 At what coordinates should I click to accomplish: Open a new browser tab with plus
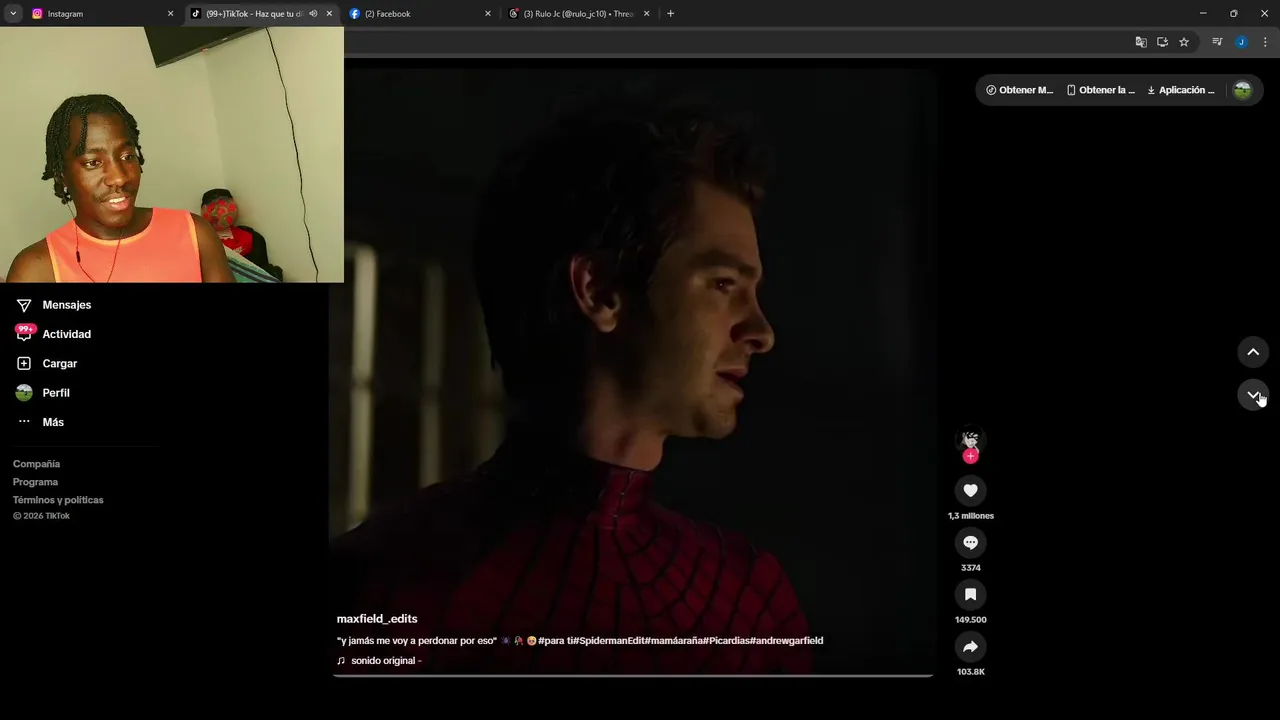click(x=670, y=14)
